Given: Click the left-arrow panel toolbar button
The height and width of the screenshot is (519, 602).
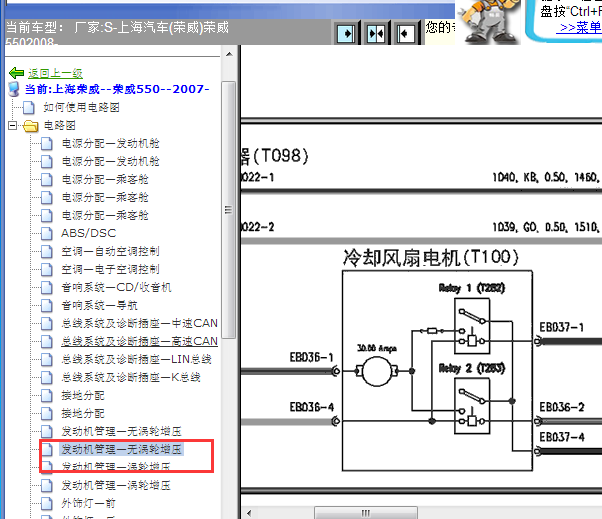Looking at the screenshot, I should tap(405, 33).
